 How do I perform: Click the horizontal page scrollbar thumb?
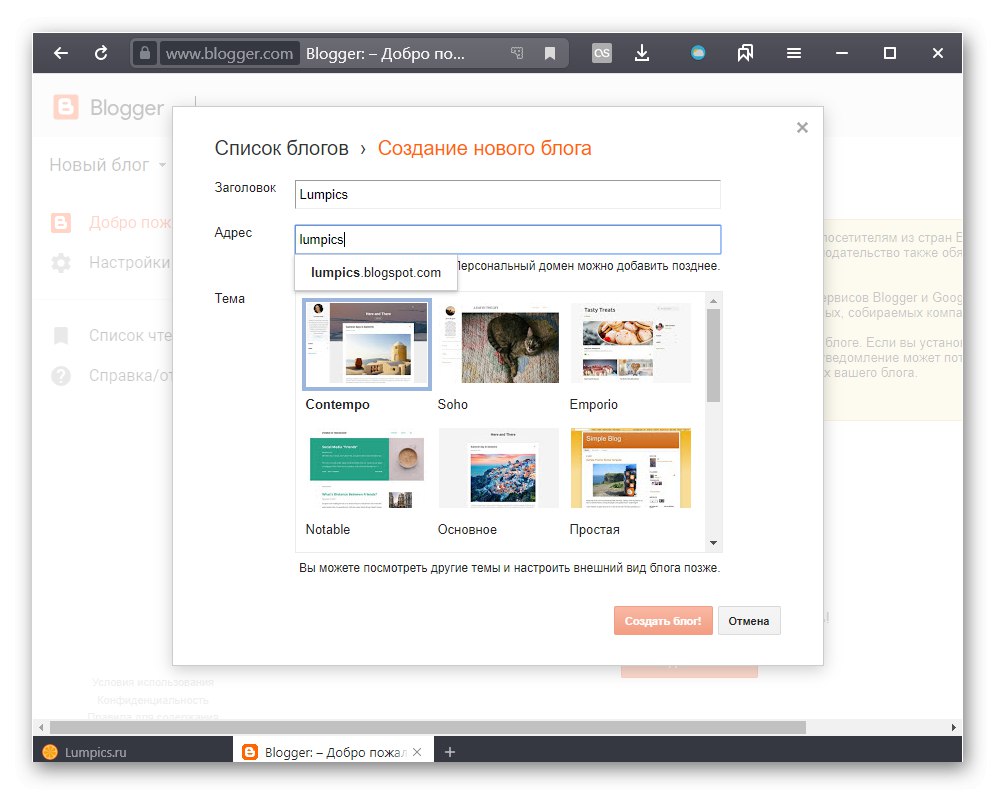click(x=428, y=727)
